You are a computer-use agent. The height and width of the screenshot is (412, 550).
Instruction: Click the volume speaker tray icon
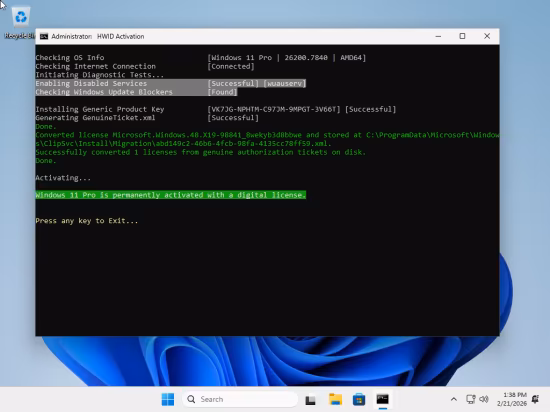pyautogui.click(x=484, y=399)
